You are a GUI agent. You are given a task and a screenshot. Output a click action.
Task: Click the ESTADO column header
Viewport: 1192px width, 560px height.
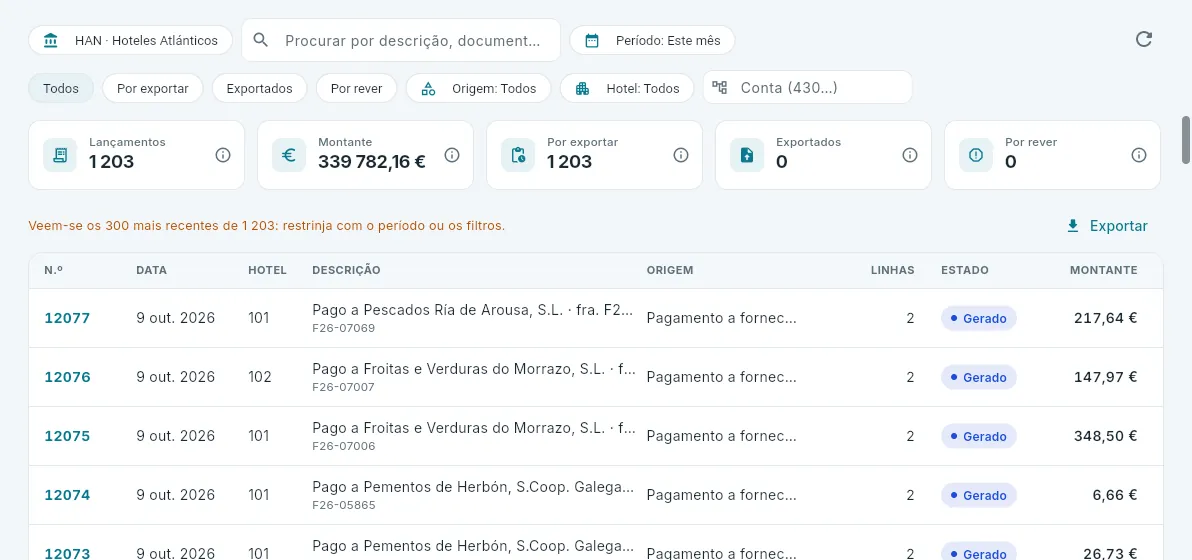click(965, 270)
